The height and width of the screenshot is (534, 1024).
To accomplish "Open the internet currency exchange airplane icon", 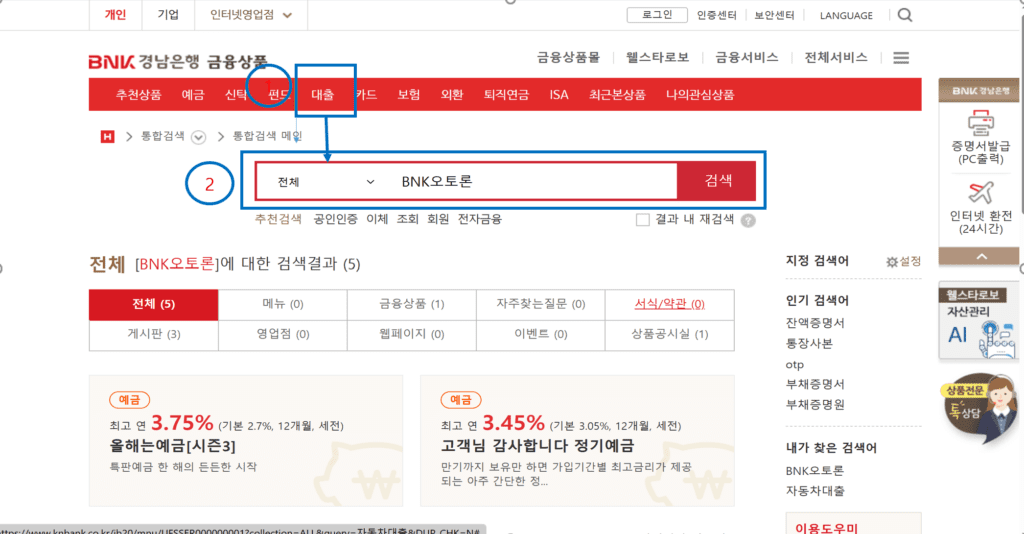I will [980, 193].
